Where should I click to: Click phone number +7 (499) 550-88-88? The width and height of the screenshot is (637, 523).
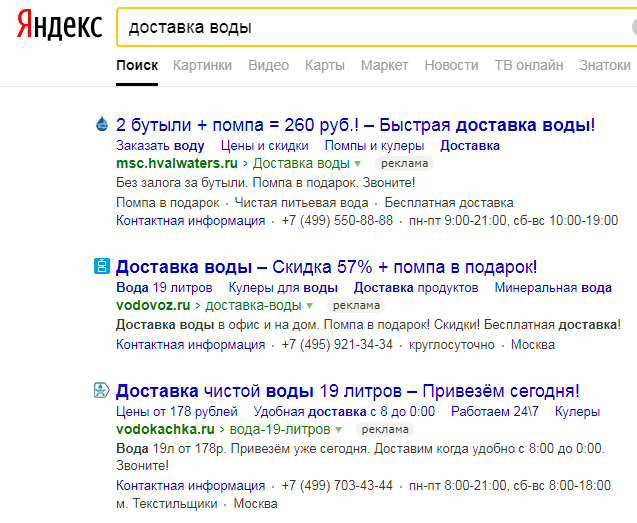click(x=337, y=221)
